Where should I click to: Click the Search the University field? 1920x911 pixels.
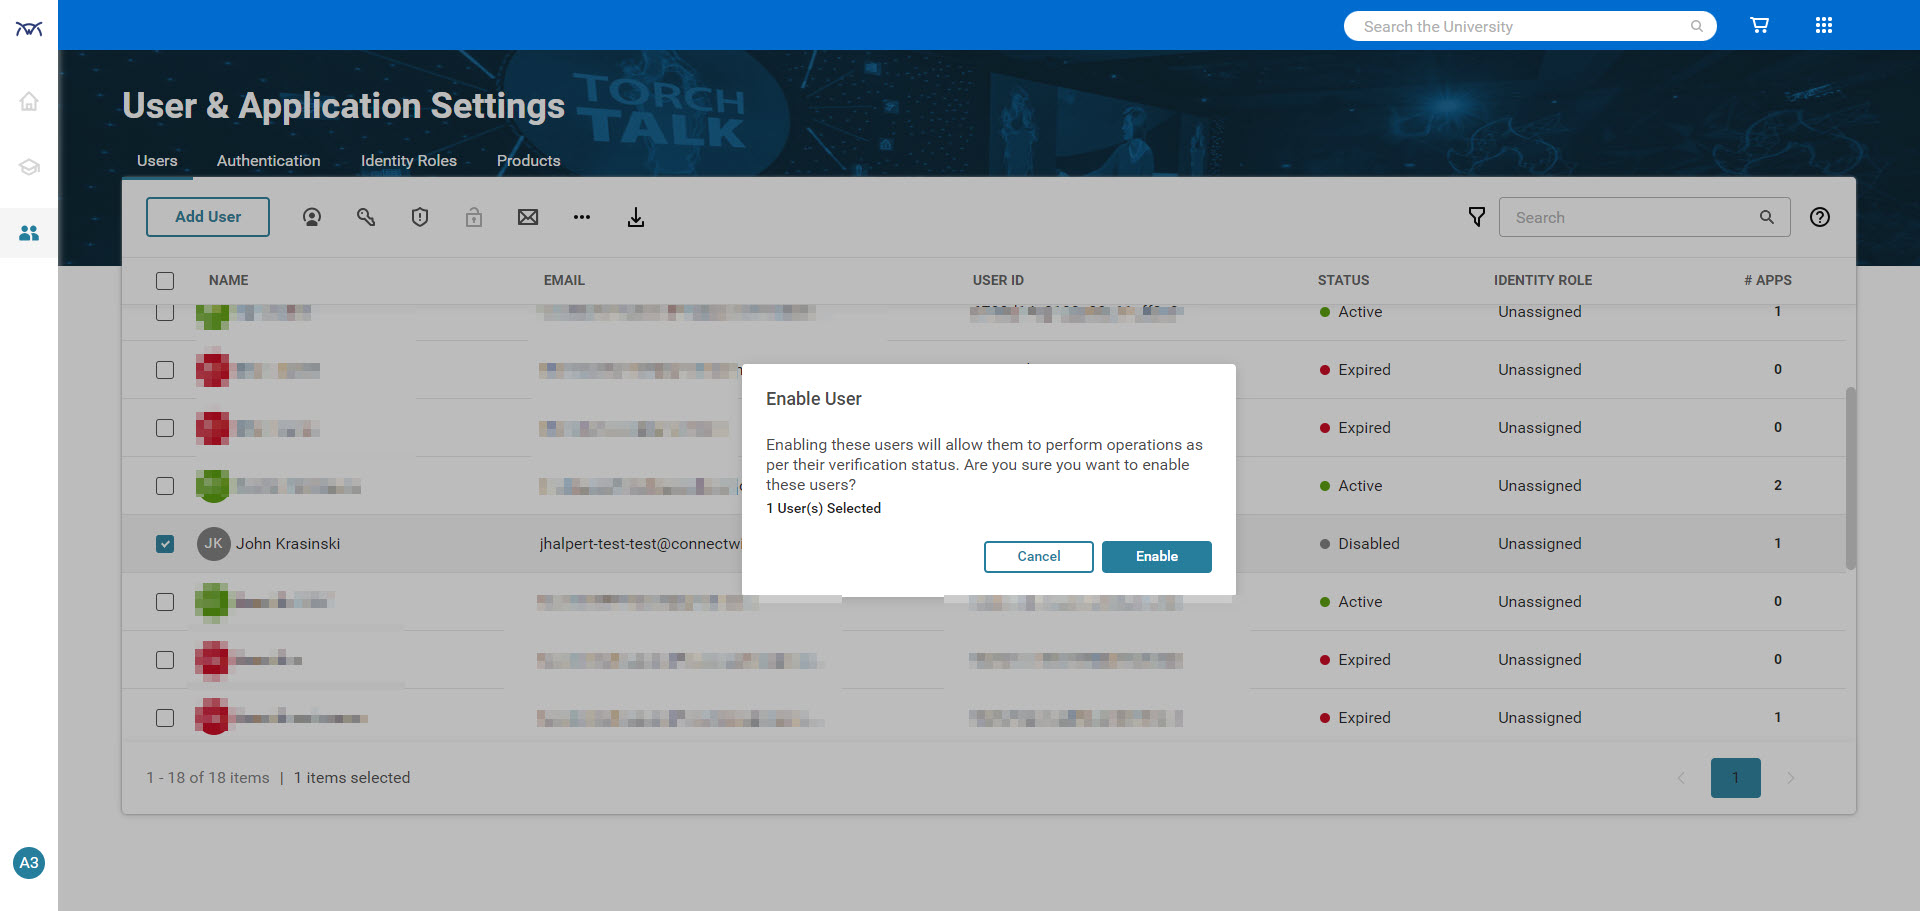click(1520, 27)
